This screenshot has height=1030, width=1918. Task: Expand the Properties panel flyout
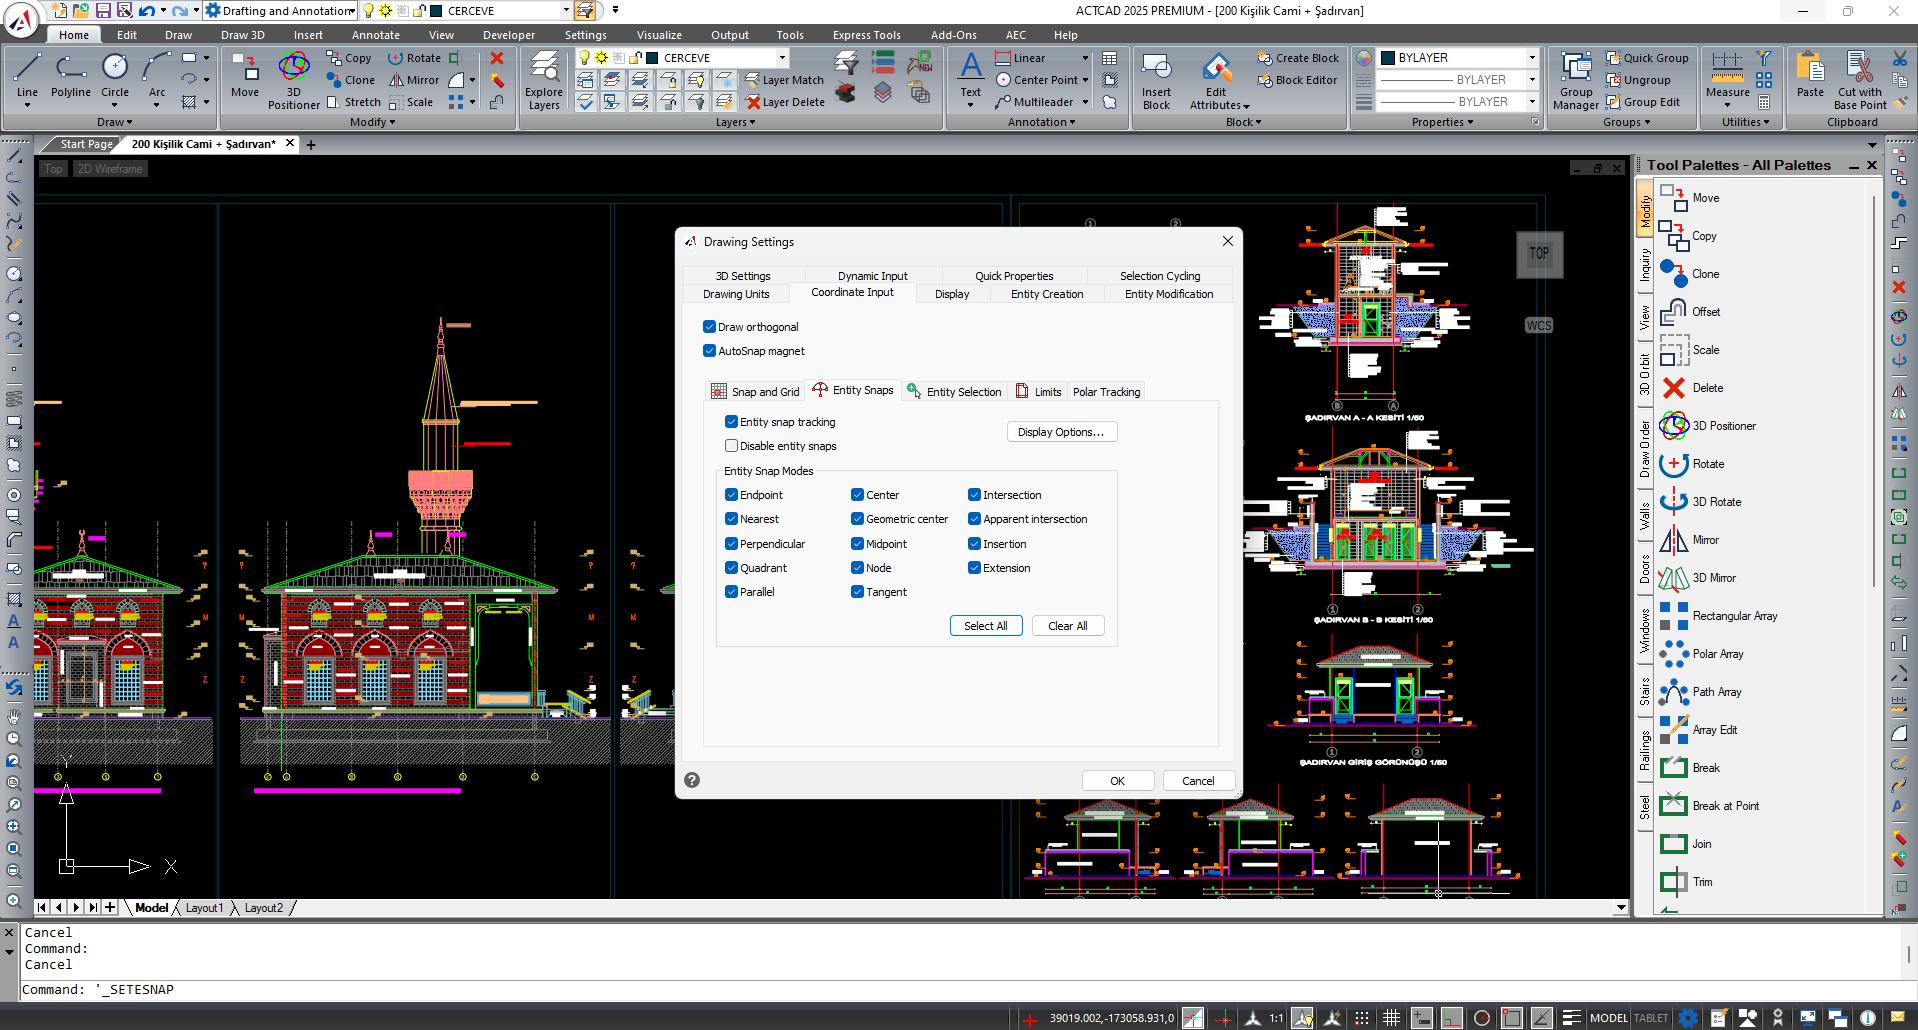pyautogui.click(x=1442, y=122)
